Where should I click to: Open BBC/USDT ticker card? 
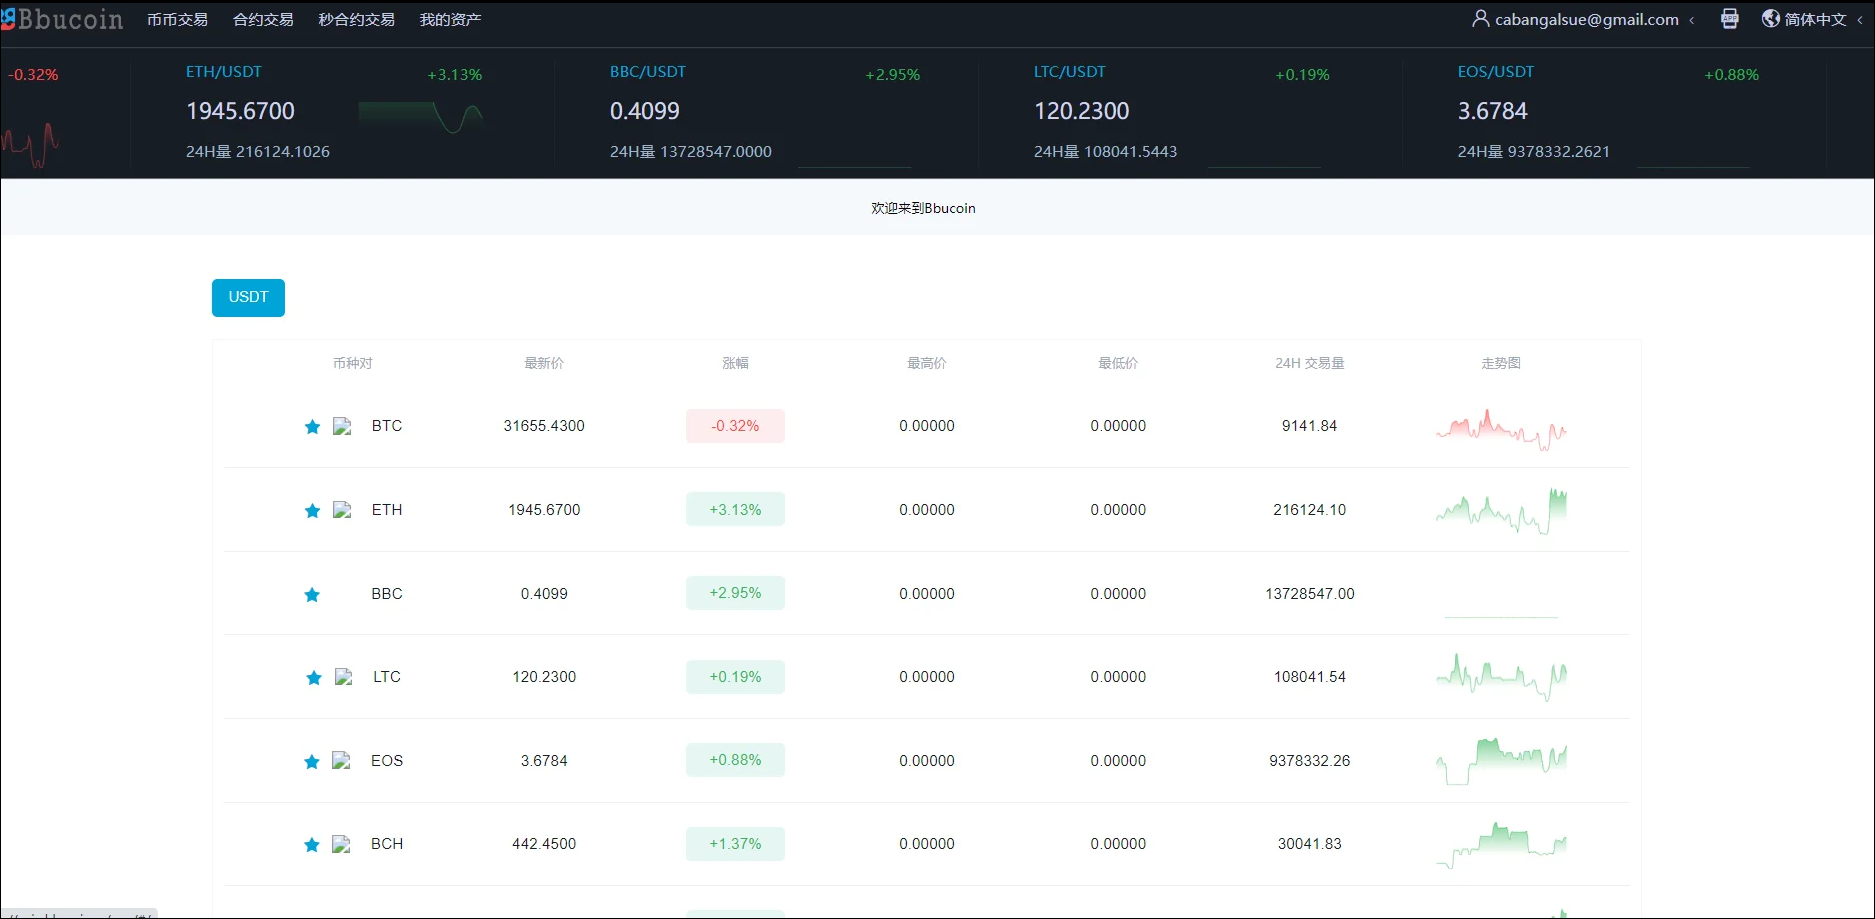point(767,112)
